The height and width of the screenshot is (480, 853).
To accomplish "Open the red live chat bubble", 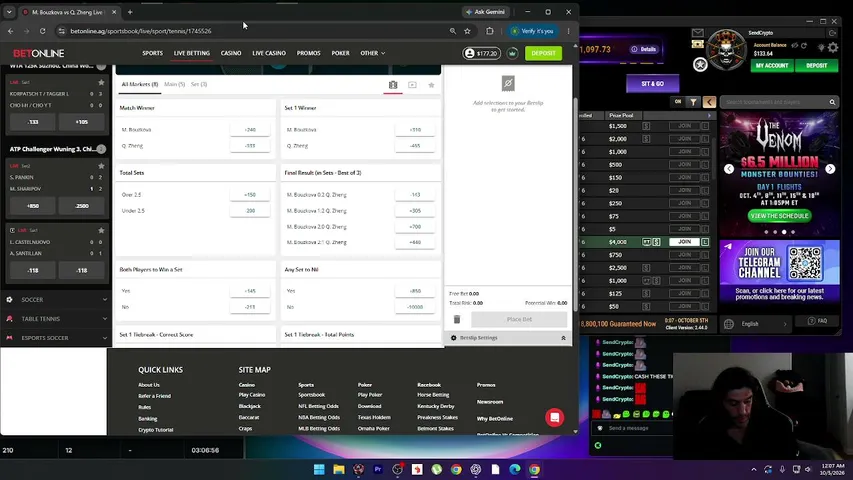I will click(x=554, y=417).
